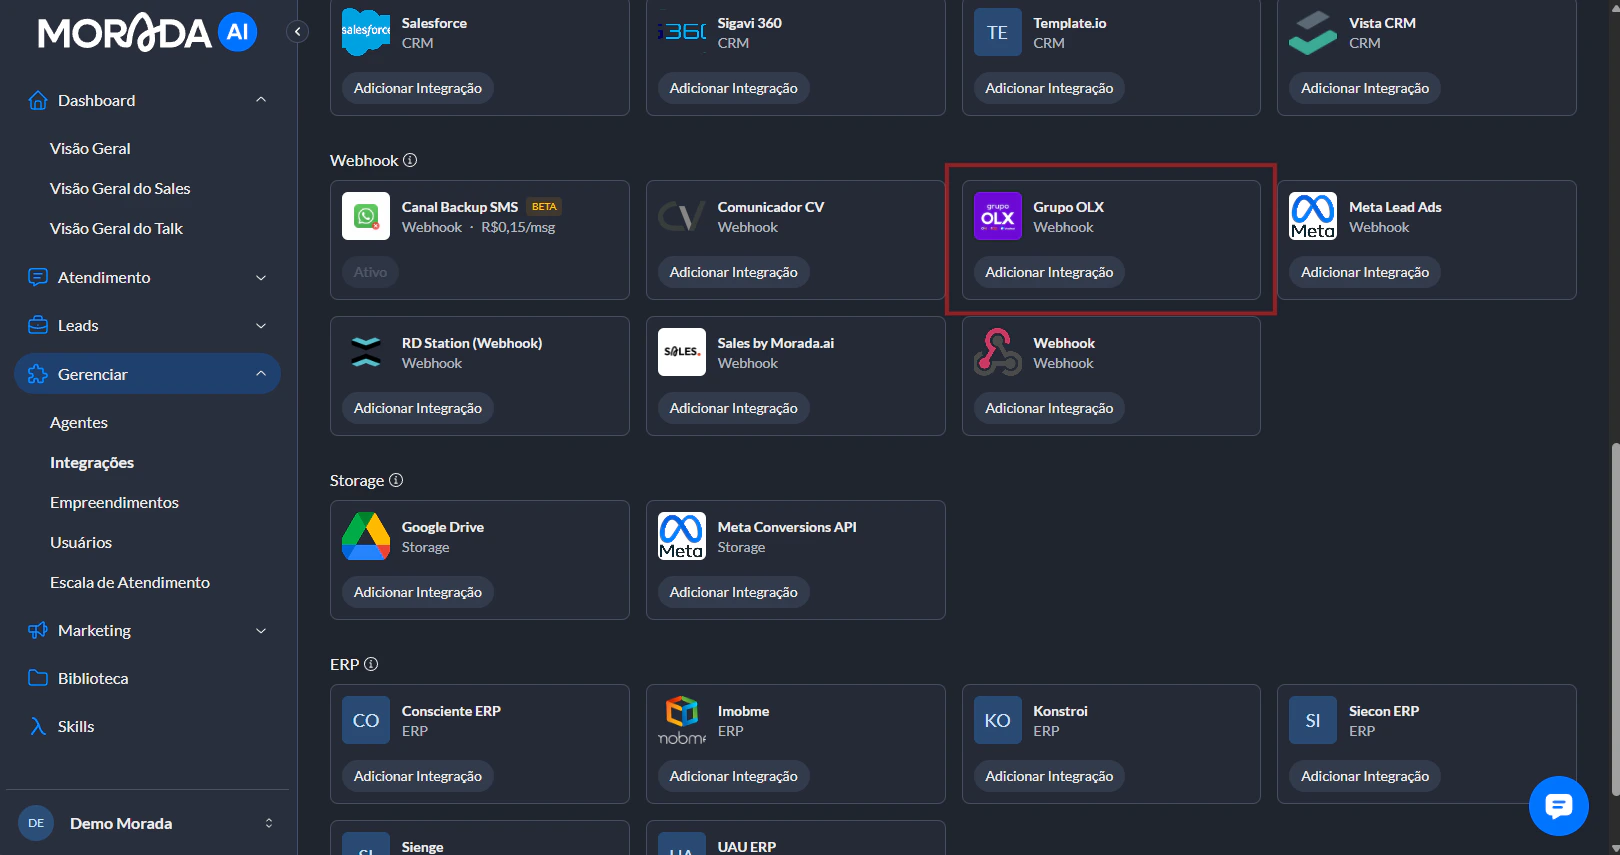Add integration for Google Drive
This screenshot has height=855, width=1620.
(418, 592)
